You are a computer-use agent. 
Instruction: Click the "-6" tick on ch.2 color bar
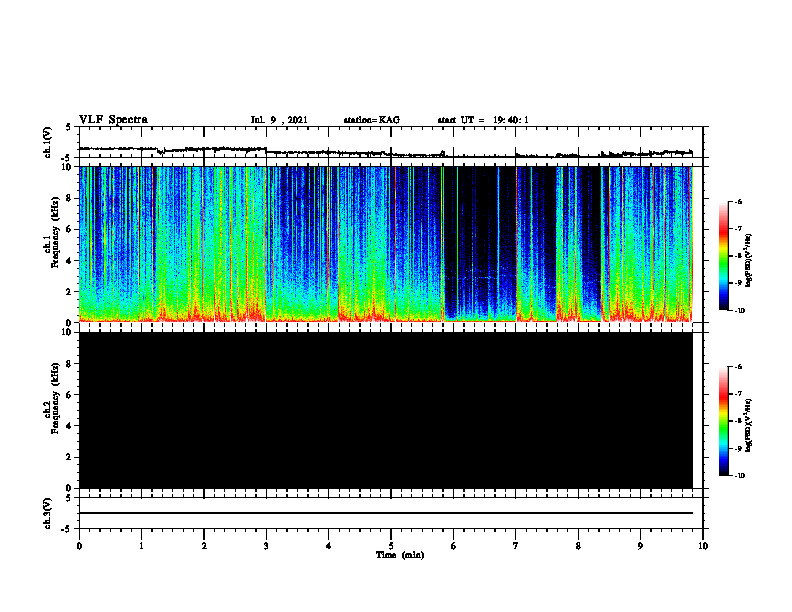click(738, 367)
